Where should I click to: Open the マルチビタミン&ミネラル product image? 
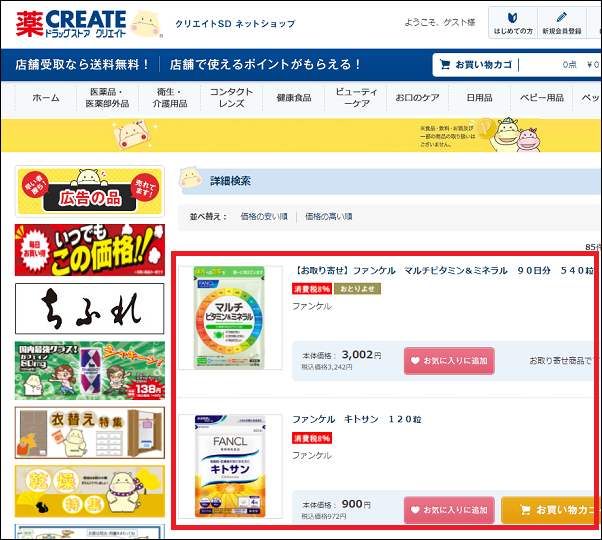(230, 318)
